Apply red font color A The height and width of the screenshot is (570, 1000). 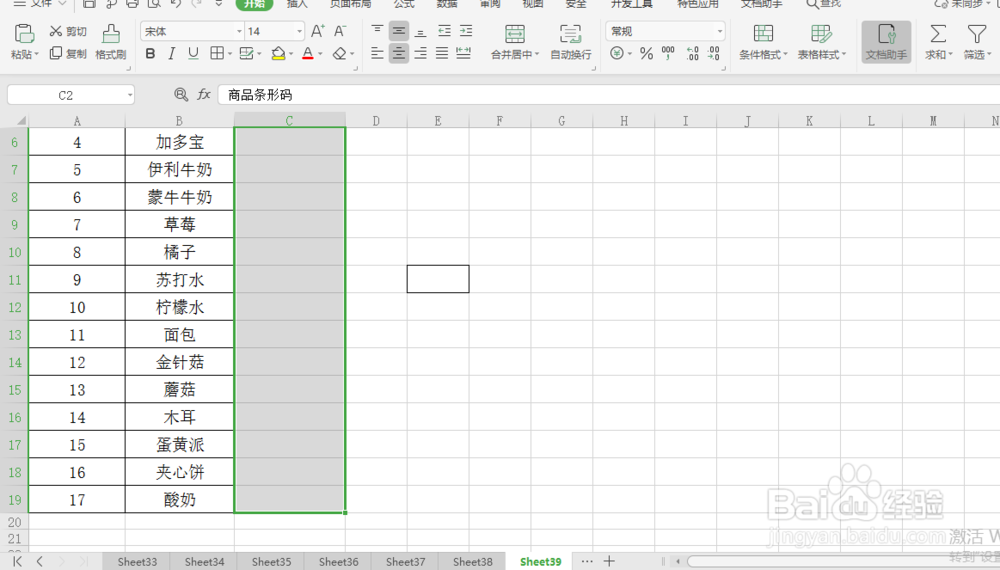click(308, 54)
